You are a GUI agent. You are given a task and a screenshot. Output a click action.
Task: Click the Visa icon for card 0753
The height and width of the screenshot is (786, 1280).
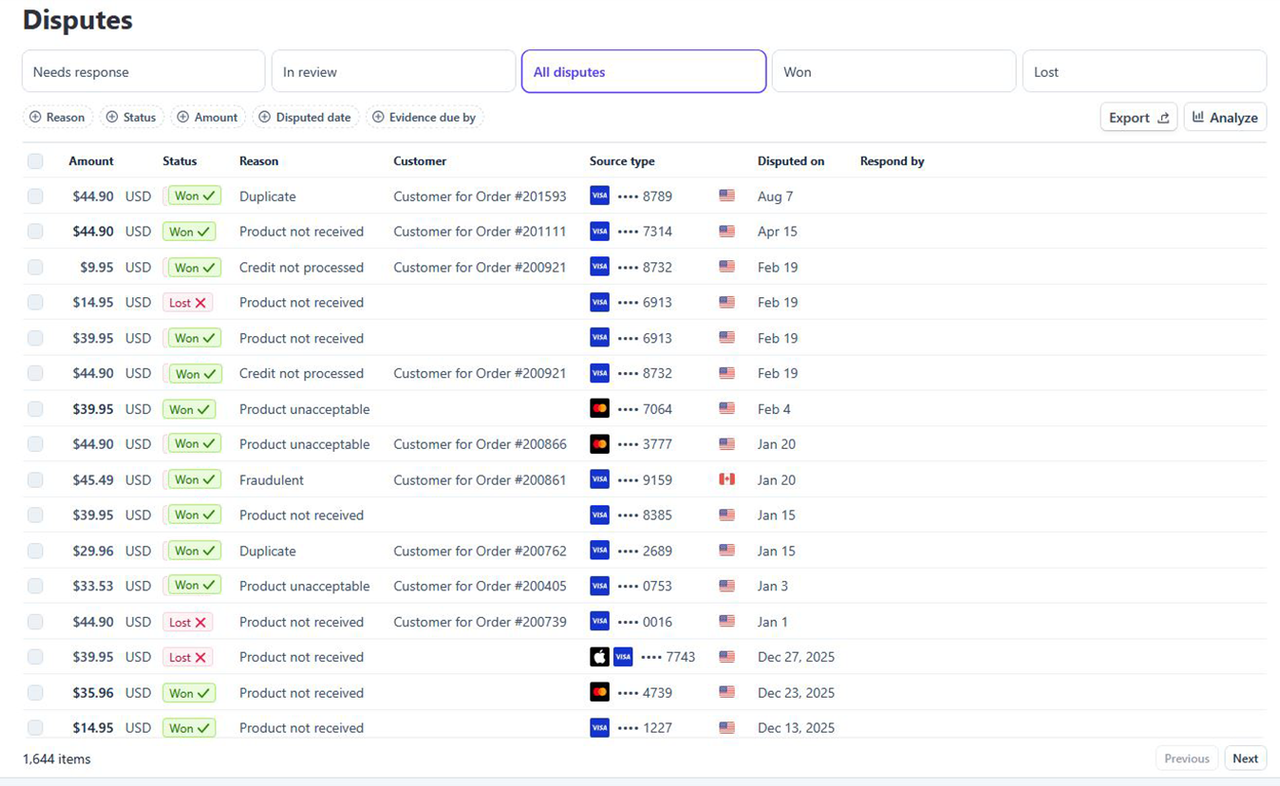(599, 586)
